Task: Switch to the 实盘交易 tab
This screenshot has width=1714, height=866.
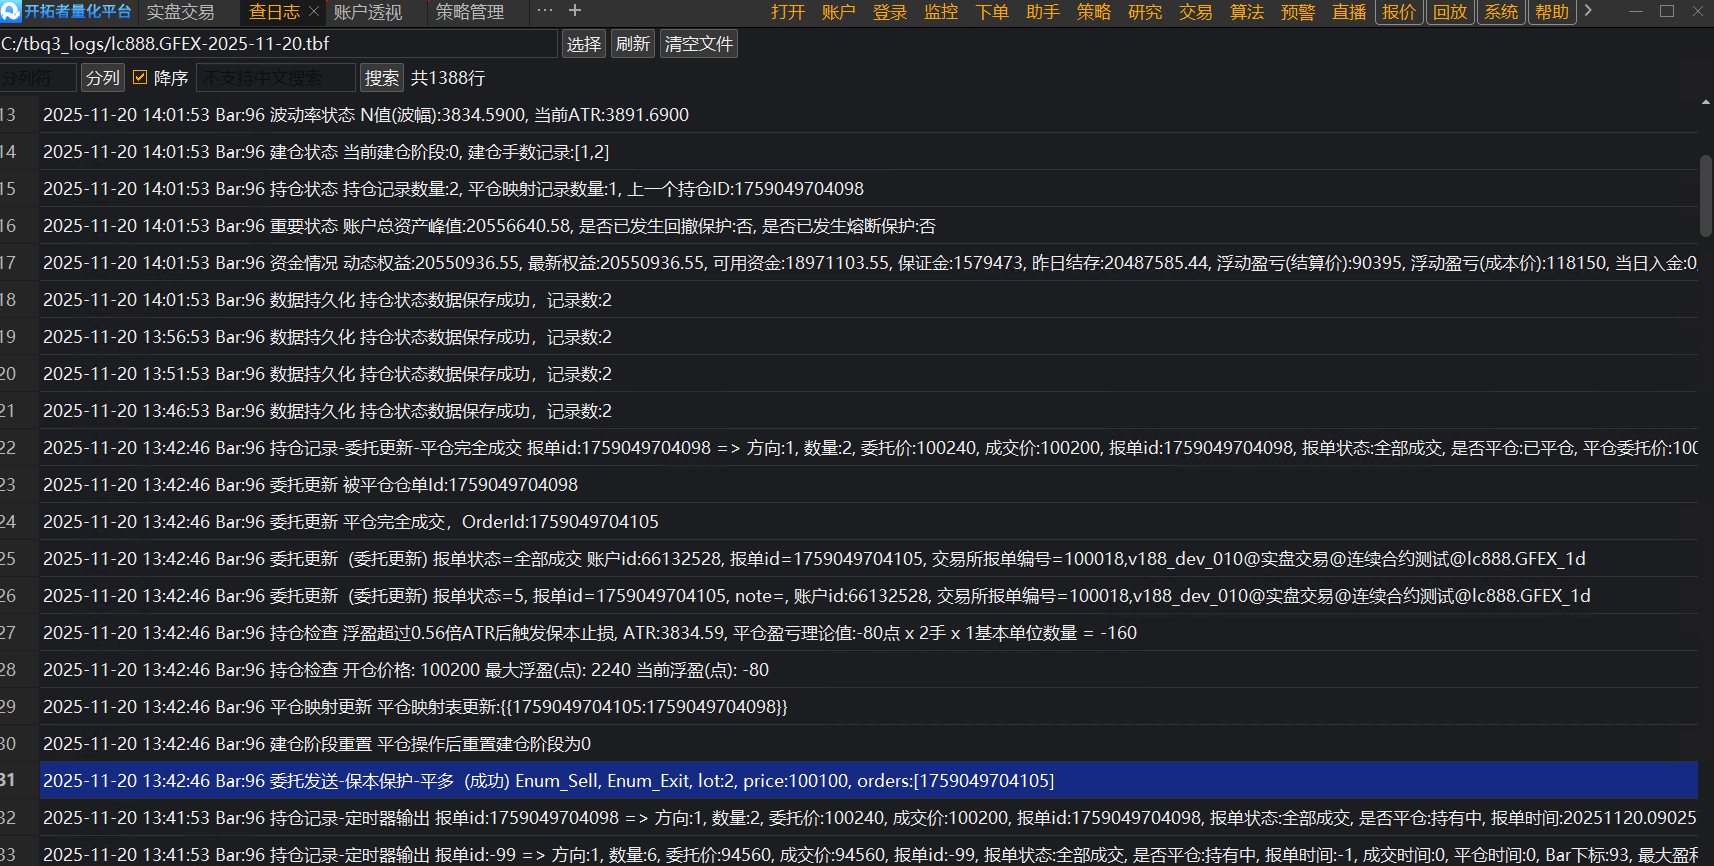Action: 181,12
